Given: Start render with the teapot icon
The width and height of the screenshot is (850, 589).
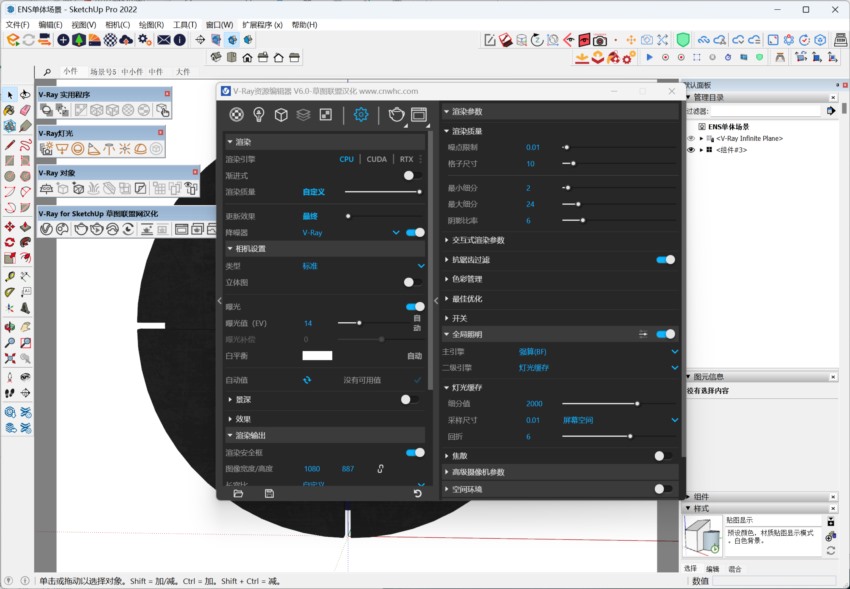Looking at the screenshot, I should pyautogui.click(x=396, y=114).
